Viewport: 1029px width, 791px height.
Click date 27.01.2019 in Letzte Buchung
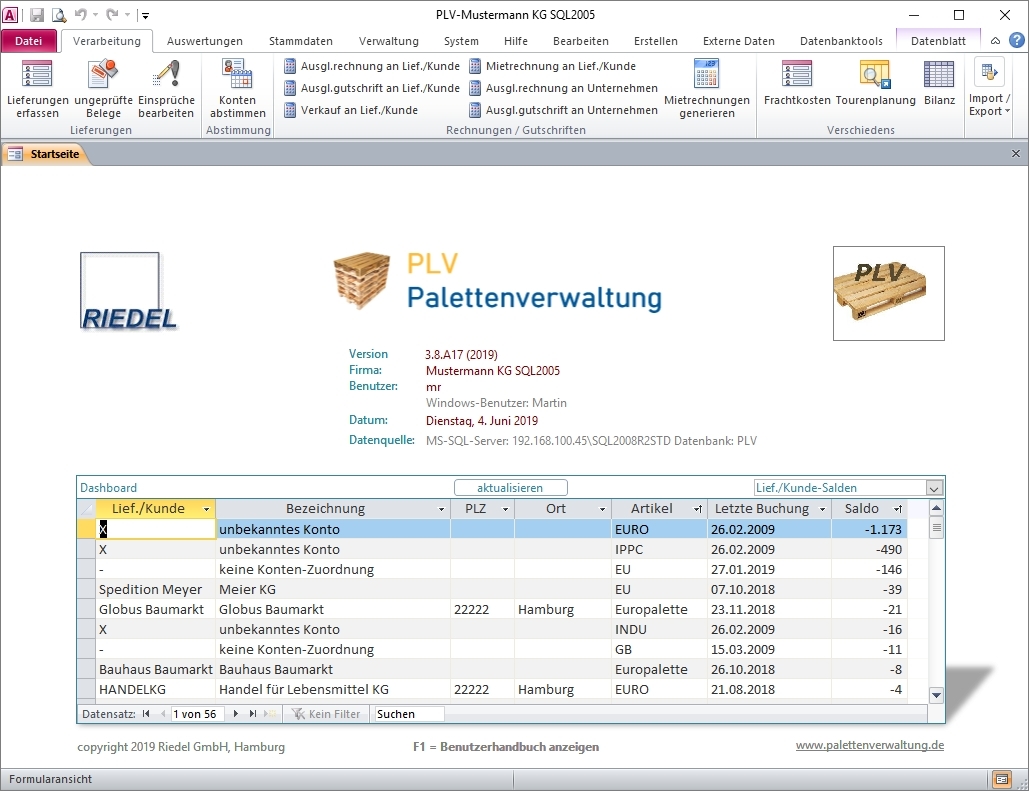click(769, 569)
